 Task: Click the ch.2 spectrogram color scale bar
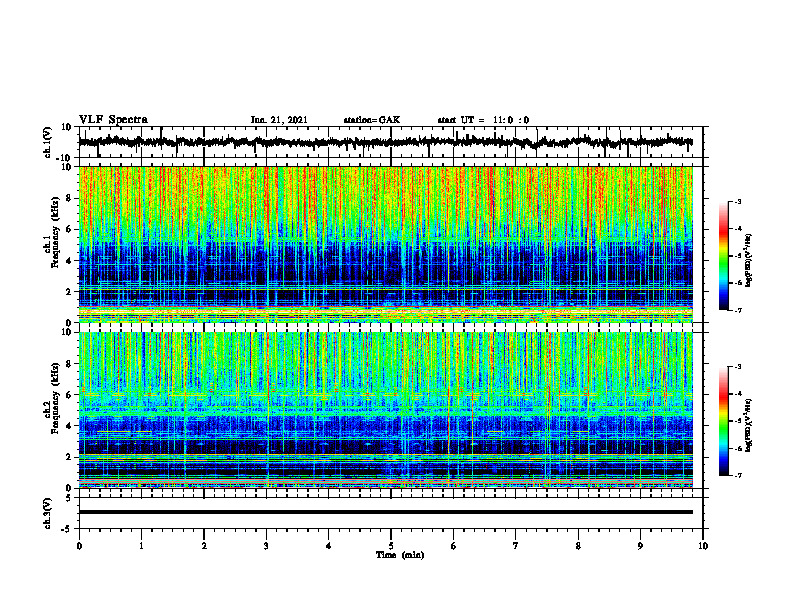(723, 421)
